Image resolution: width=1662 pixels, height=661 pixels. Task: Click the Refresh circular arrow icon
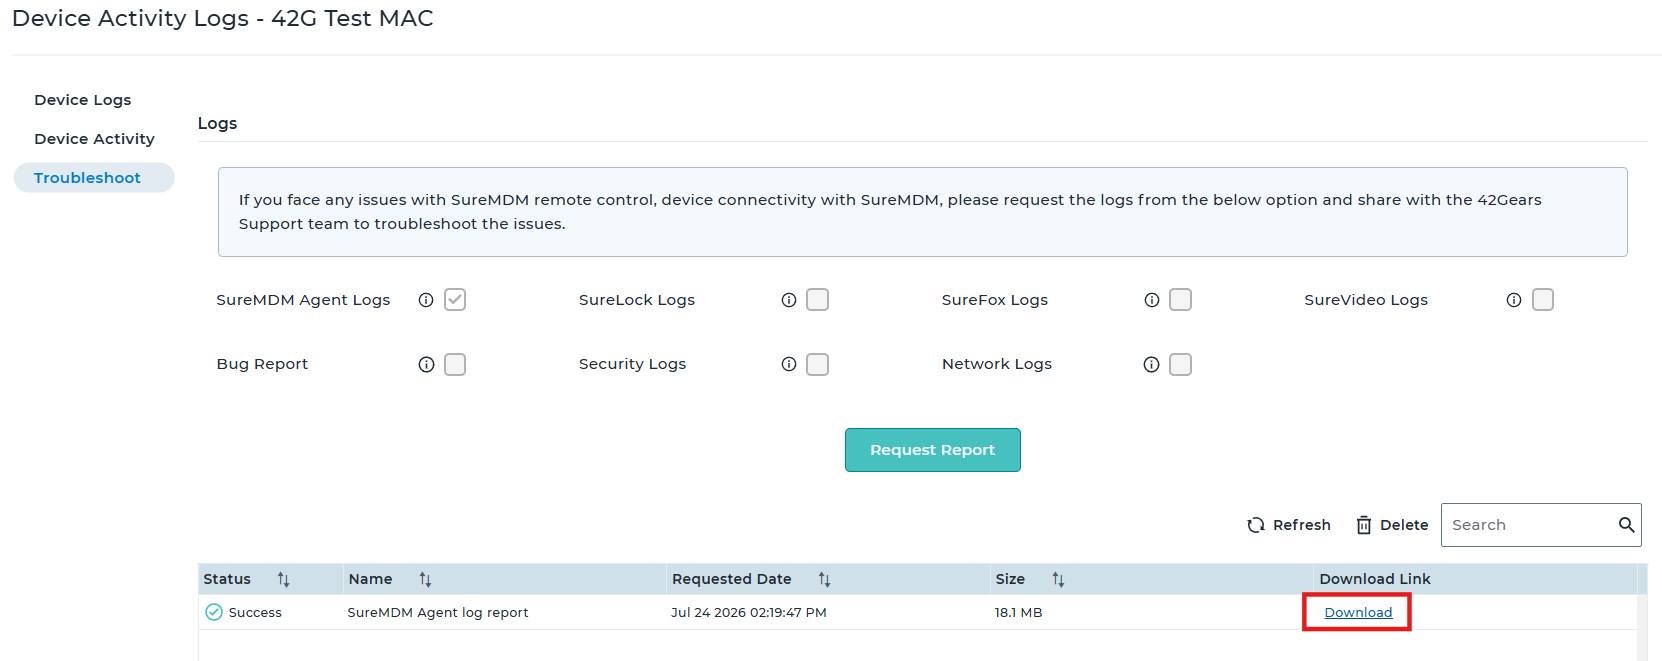click(x=1256, y=525)
